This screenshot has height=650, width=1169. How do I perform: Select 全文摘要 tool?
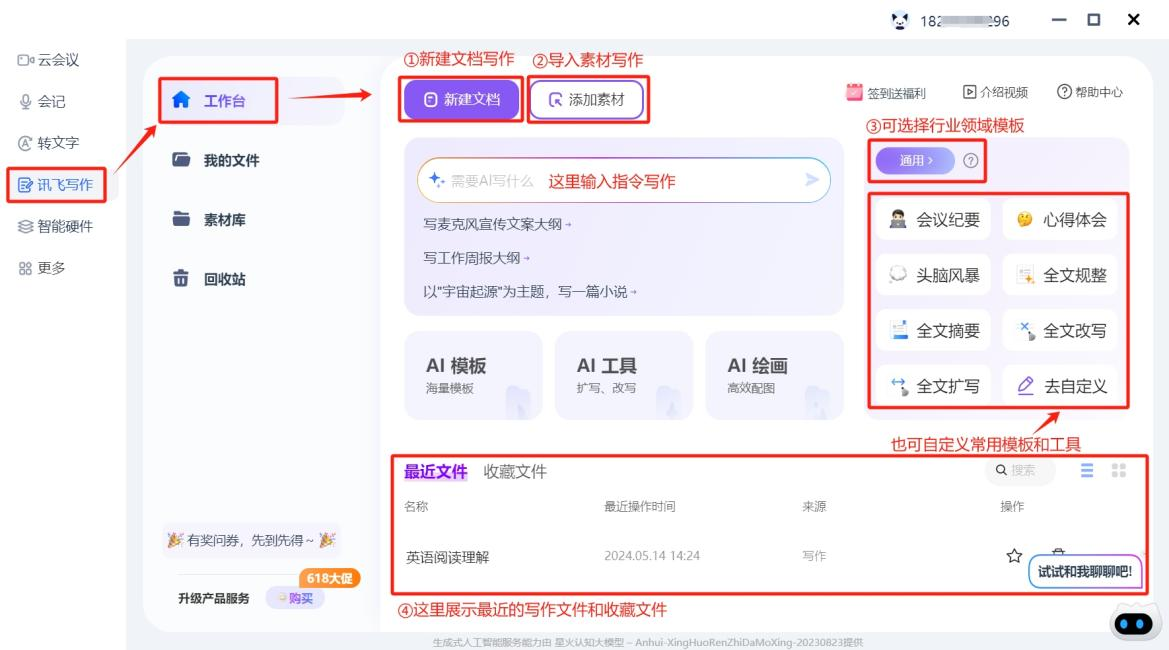tap(933, 330)
